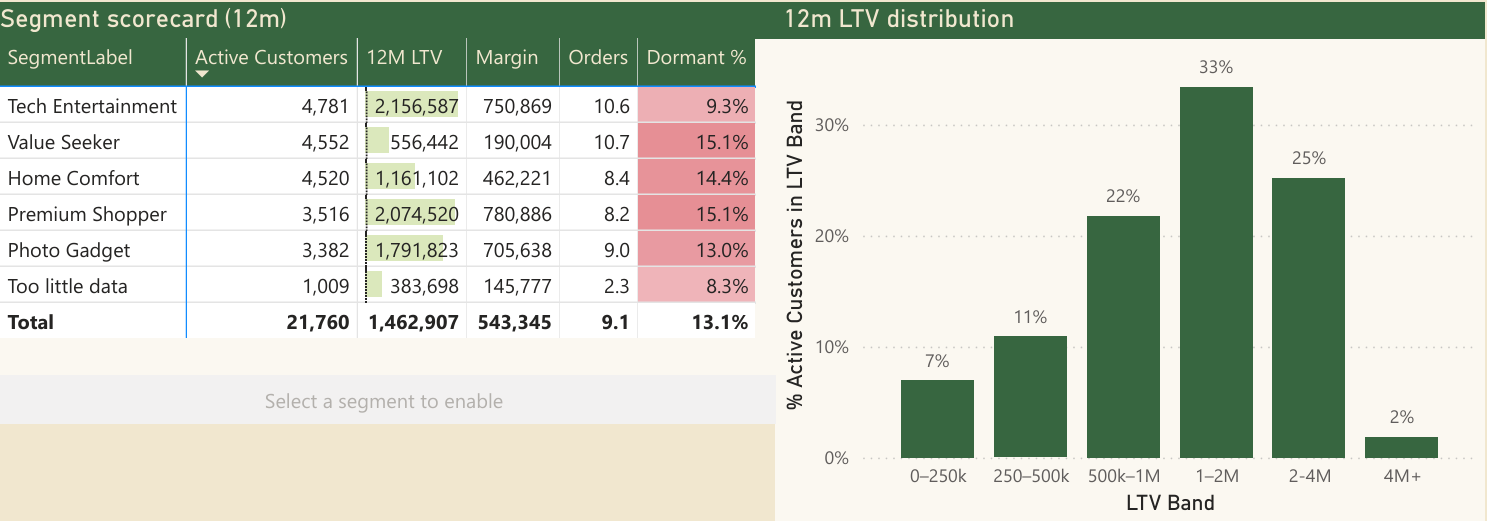Click Tech Entertainment's 12M LTV data bar

413,106
